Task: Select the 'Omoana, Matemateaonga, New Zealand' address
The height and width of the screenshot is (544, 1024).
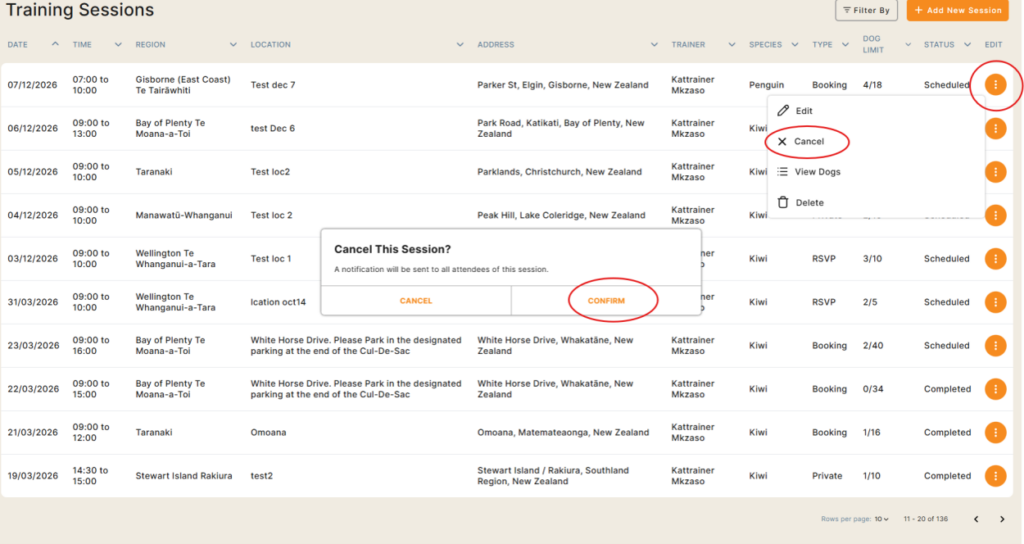Action: click(563, 432)
